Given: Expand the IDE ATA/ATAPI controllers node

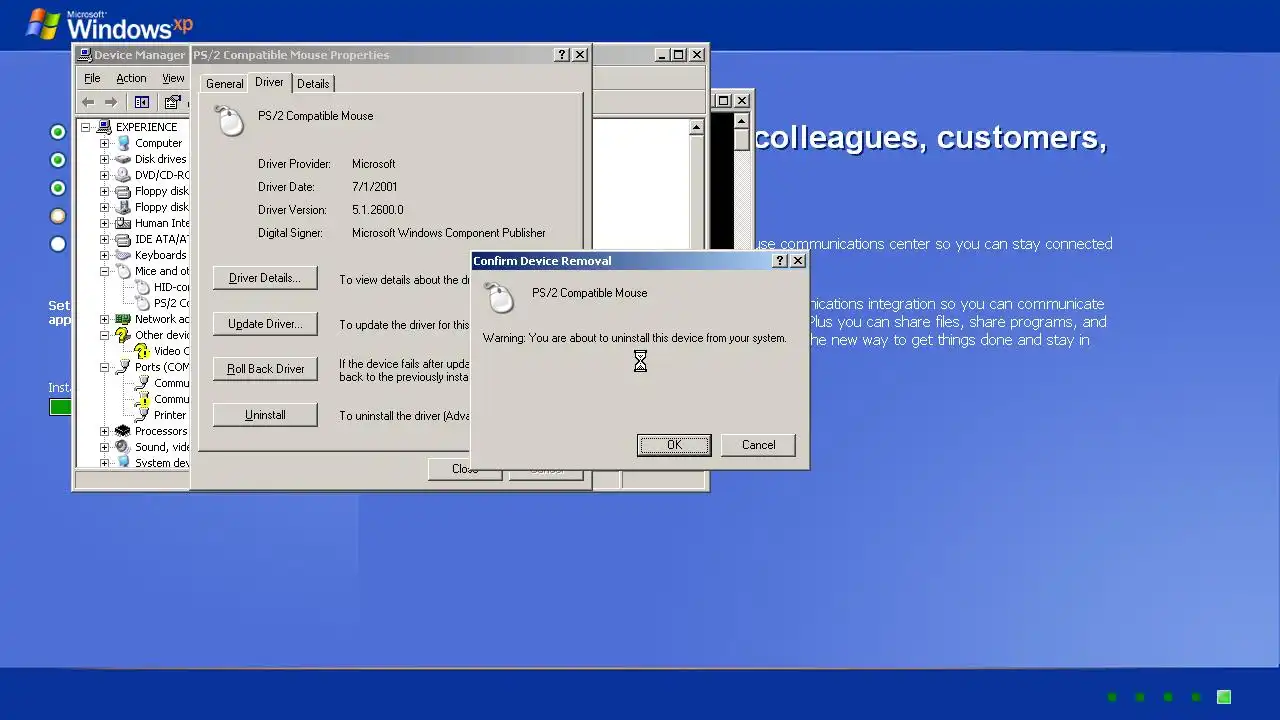Looking at the screenshot, I should [x=104, y=239].
